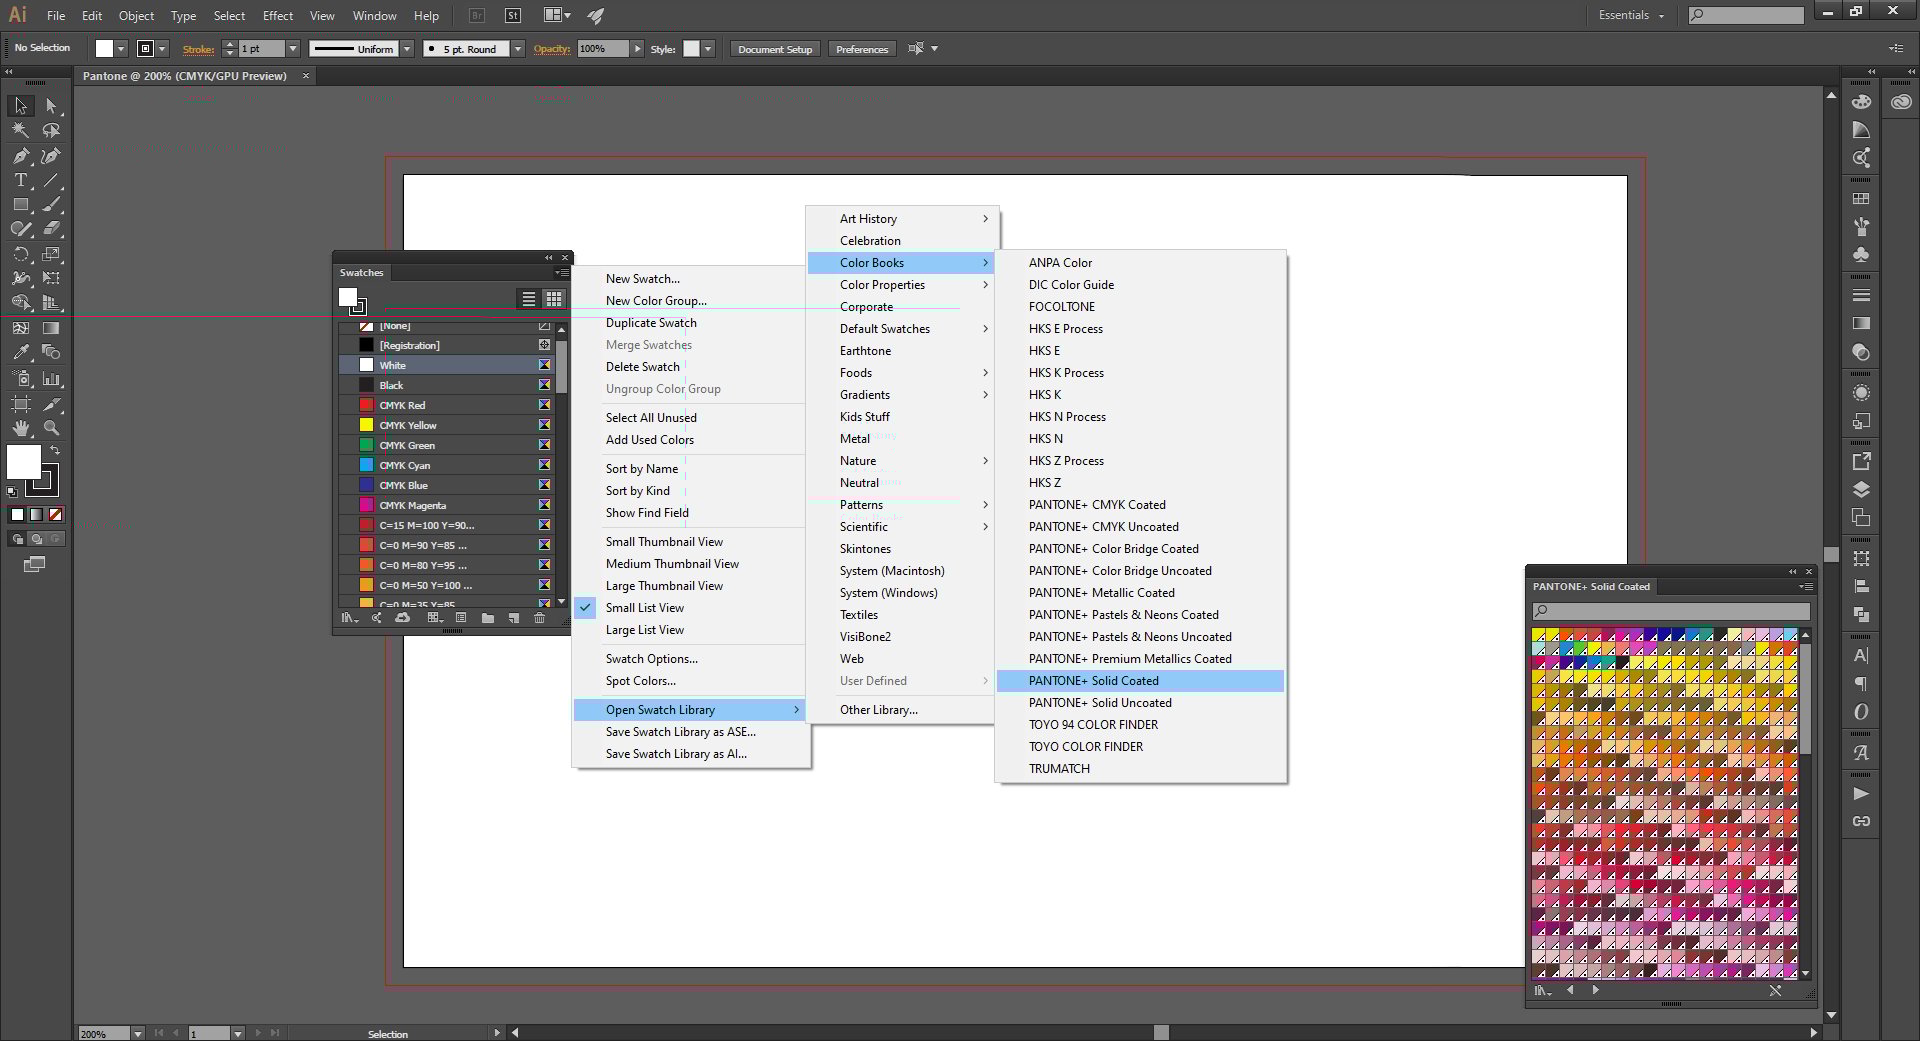The width and height of the screenshot is (1920, 1041).
Task: Open the Character panel icon
Action: point(1861,656)
